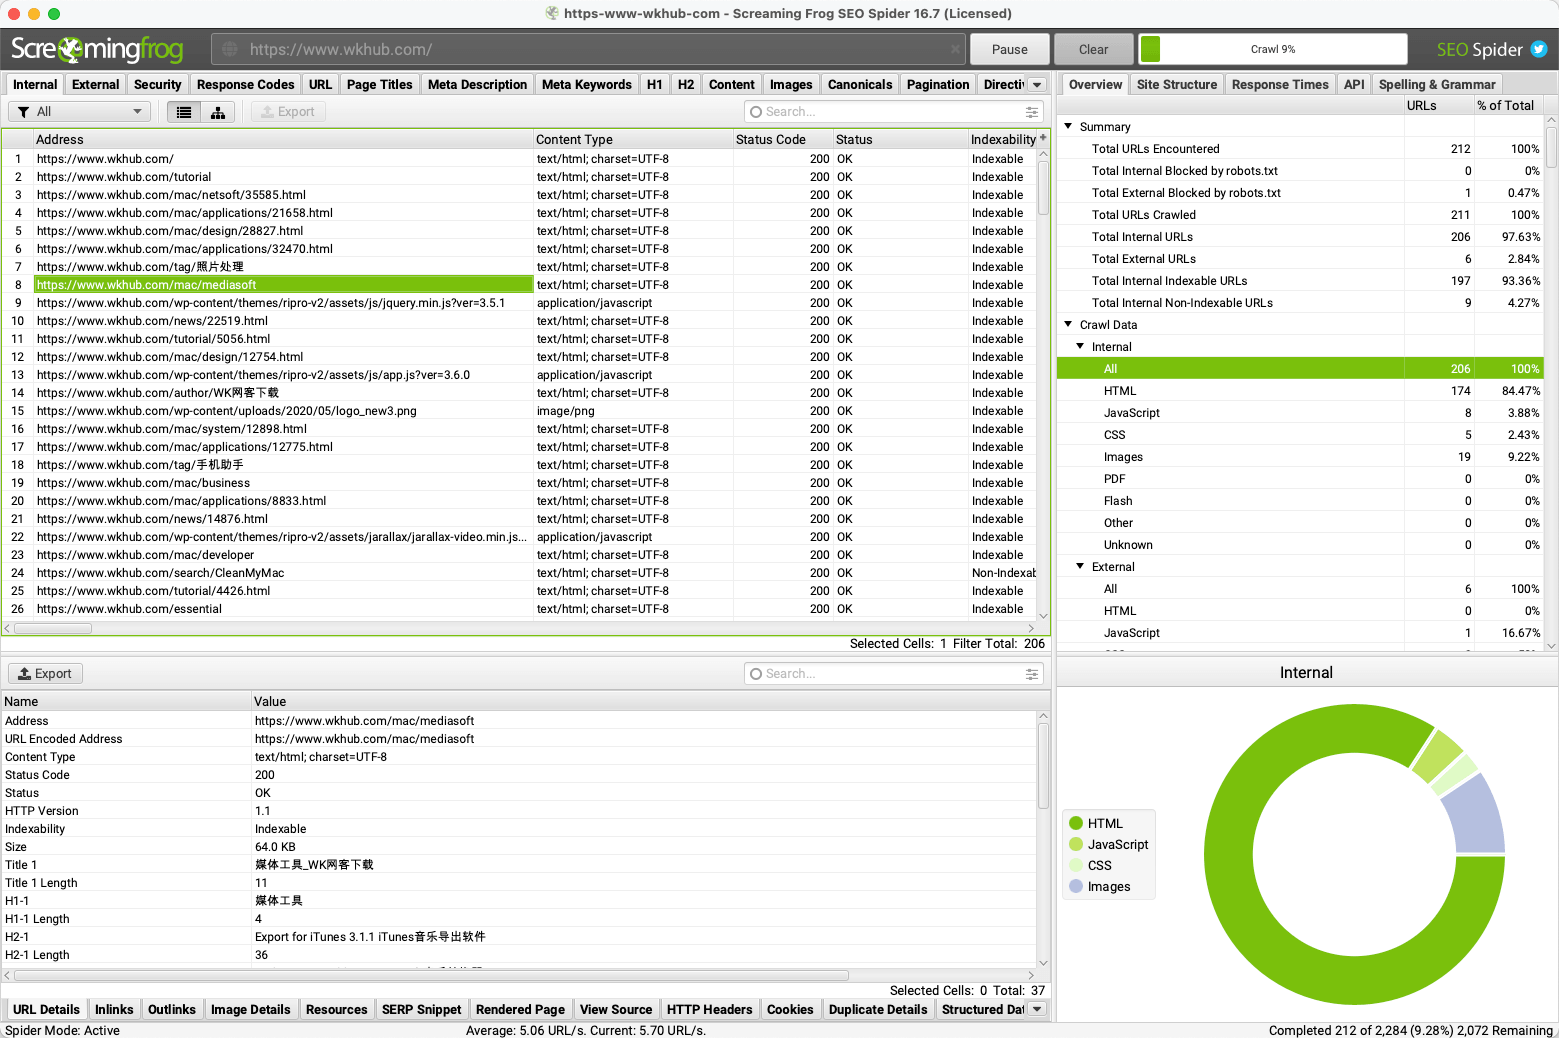Open the SERP Snippet tab
This screenshot has height=1038, width=1559.
pyautogui.click(x=422, y=1010)
